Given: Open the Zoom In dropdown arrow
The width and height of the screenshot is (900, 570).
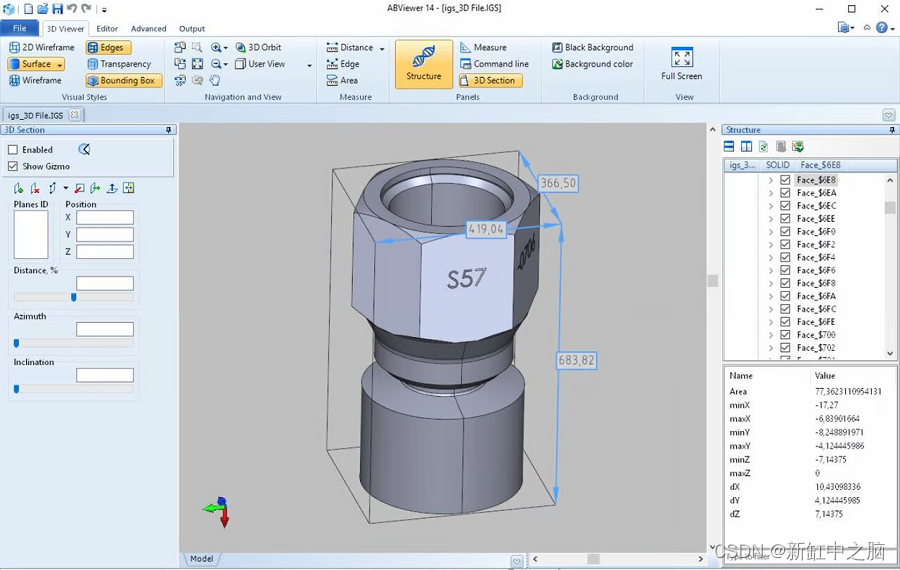Looking at the screenshot, I should coord(226,48).
